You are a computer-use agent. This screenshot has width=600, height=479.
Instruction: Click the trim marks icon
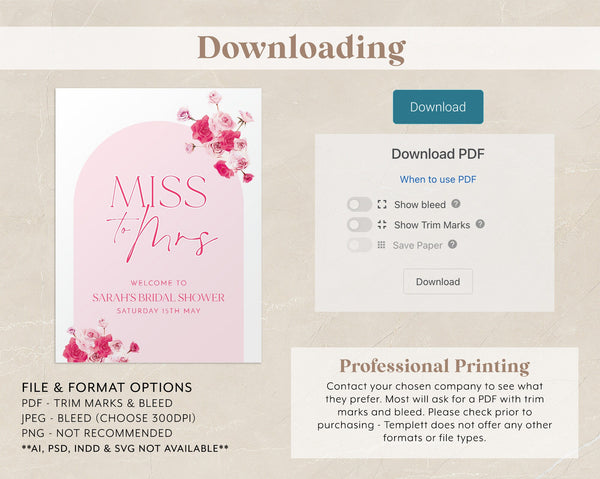click(382, 225)
